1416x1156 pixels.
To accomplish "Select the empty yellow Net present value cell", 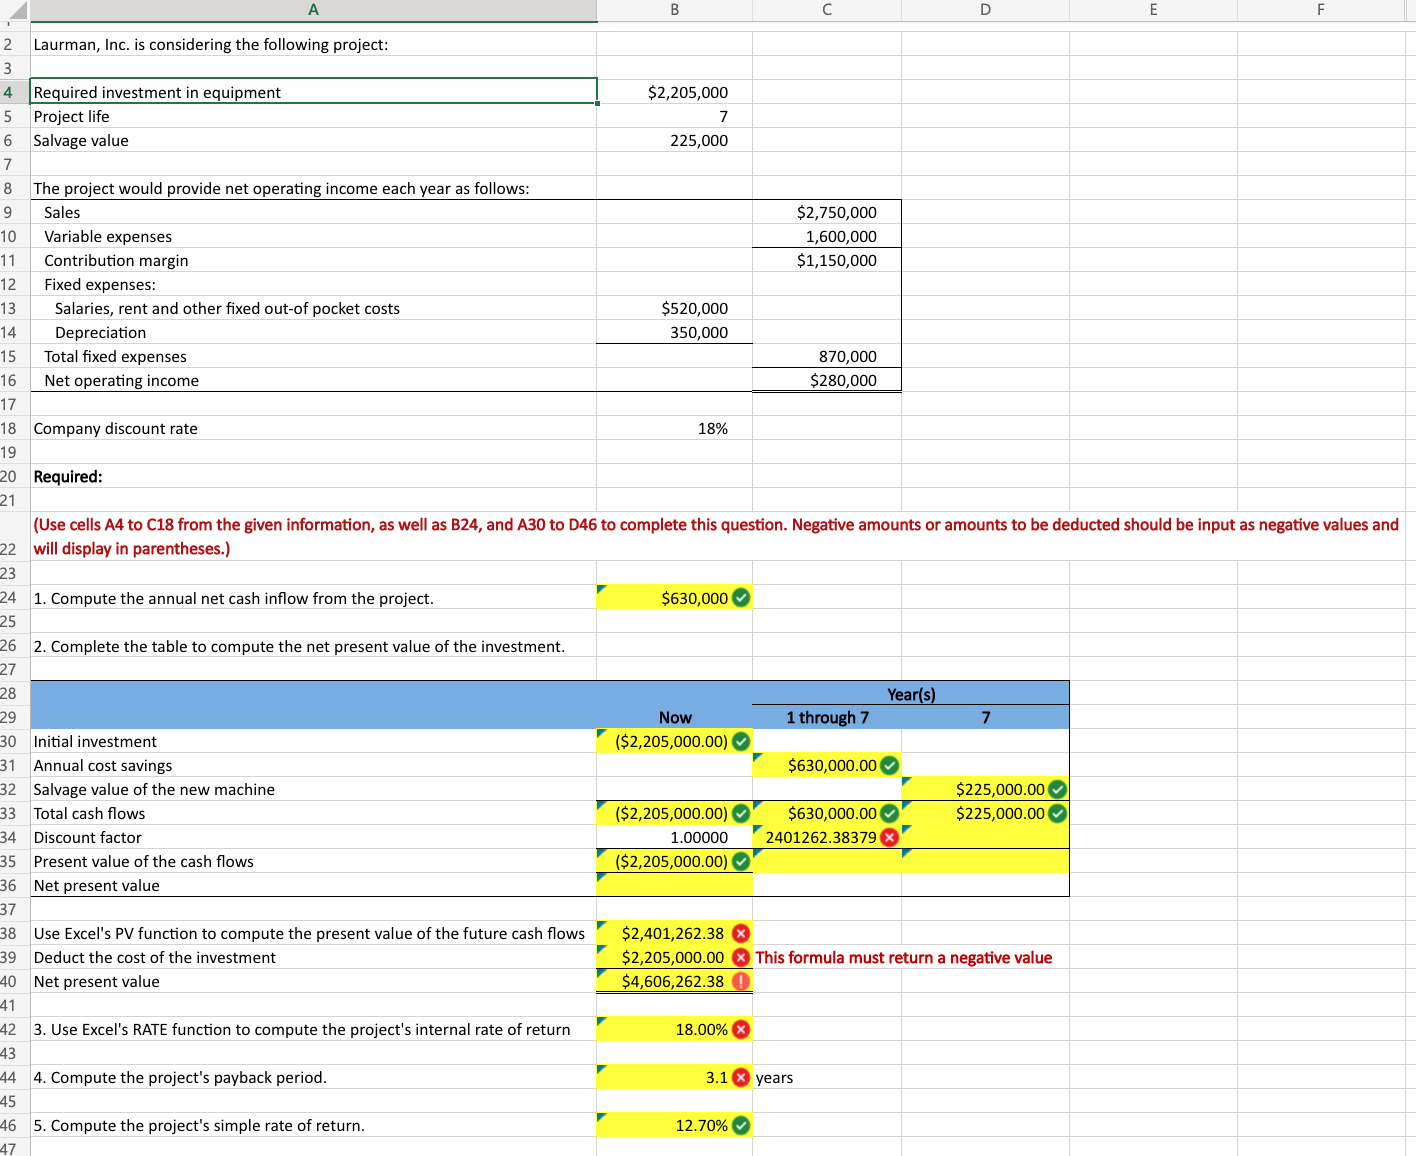I will [x=674, y=885].
